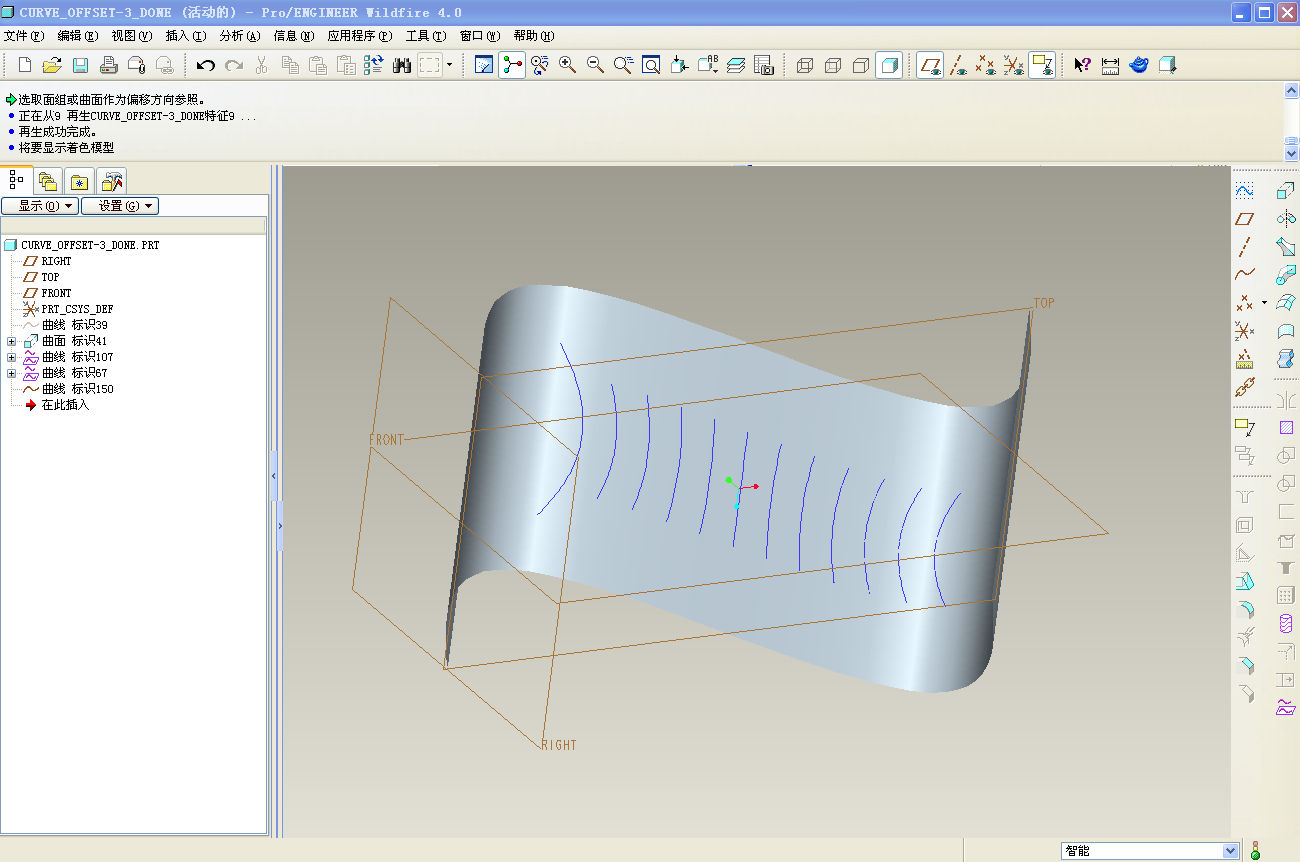Open the 帮助 menu
This screenshot has height=862, width=1300.
pos(534,36)
